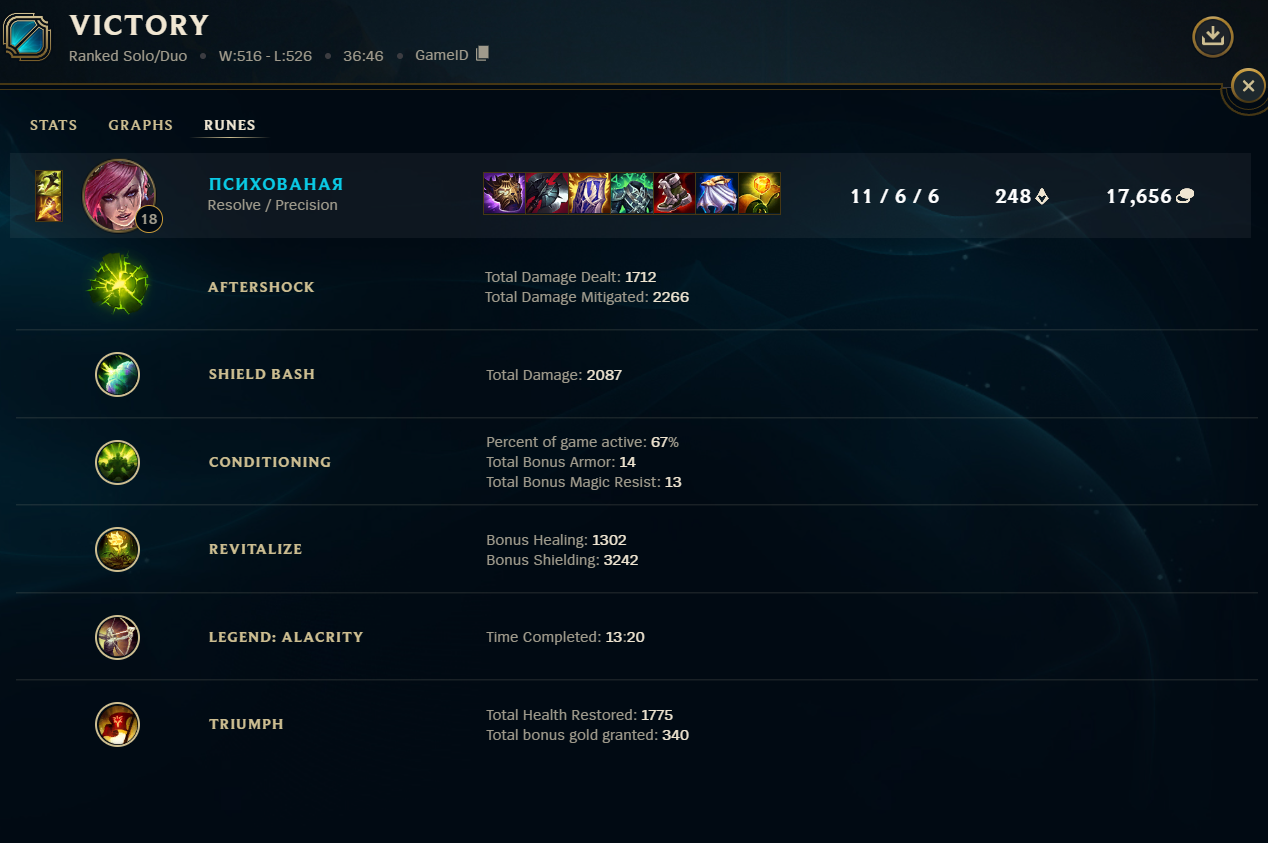The width and height of the screenshot is (1268, 843).
Task: Copy GameID with the clipboard icon
Action: tap(482, 54)
